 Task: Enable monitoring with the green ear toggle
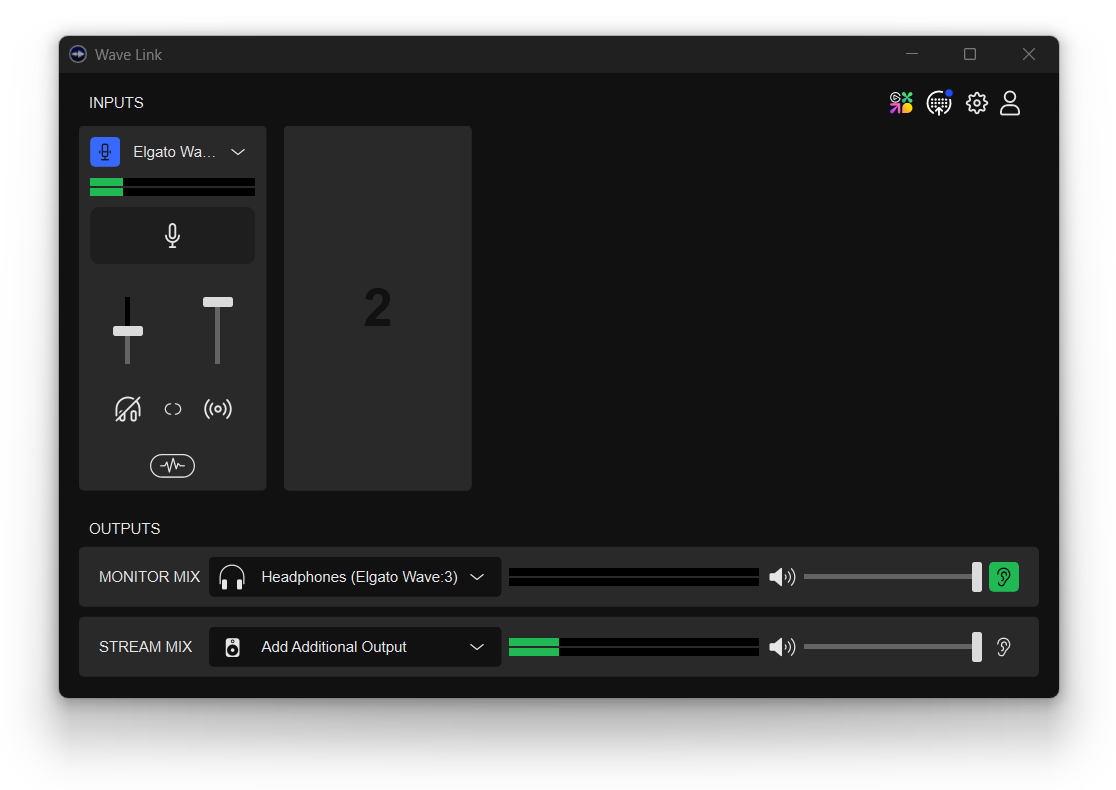point(1003,576)
